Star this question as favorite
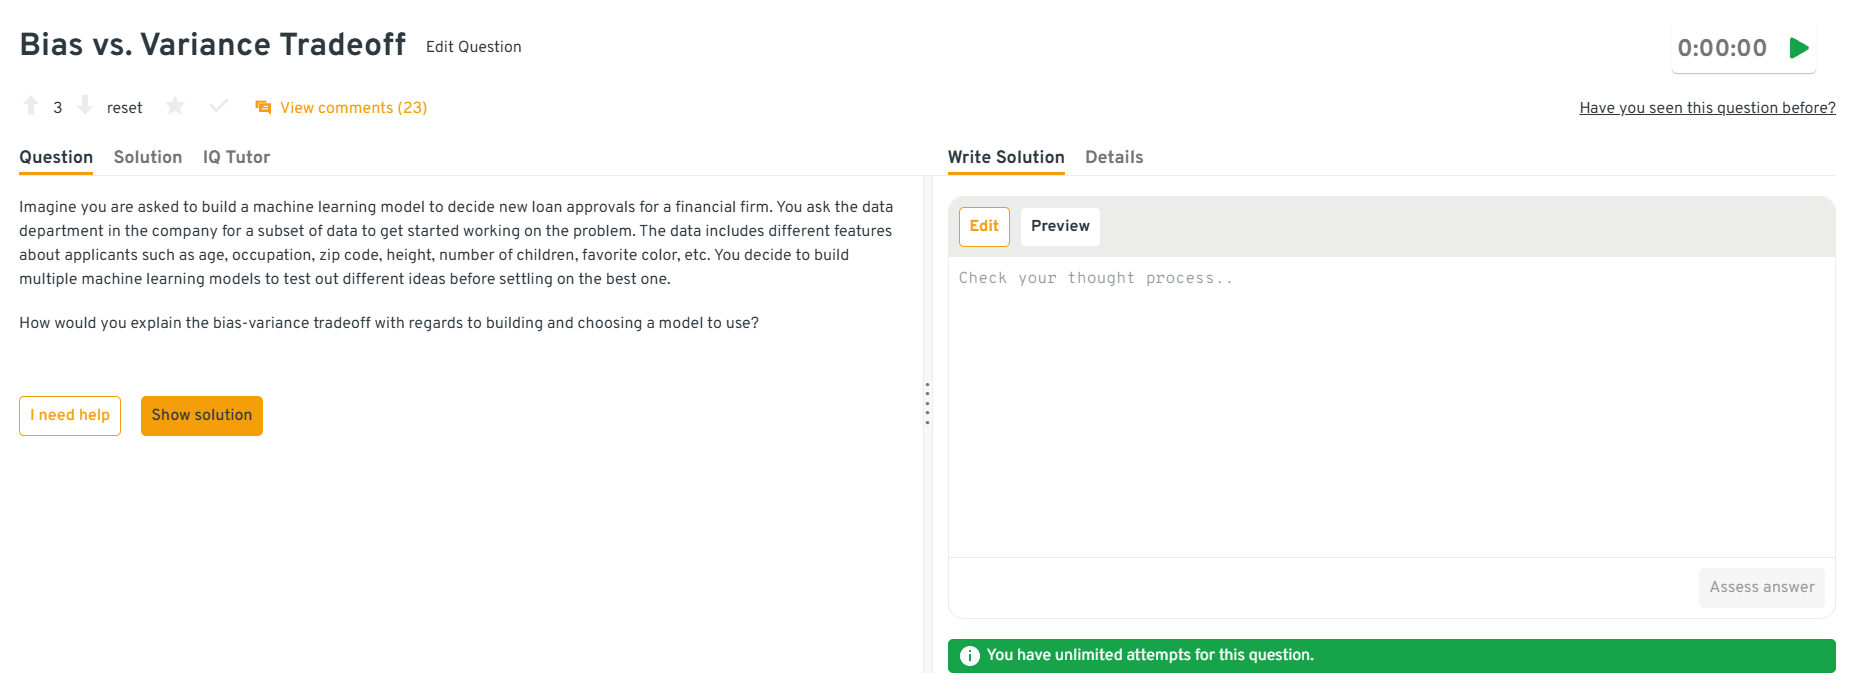1855x699 pixels. (175, 106)
